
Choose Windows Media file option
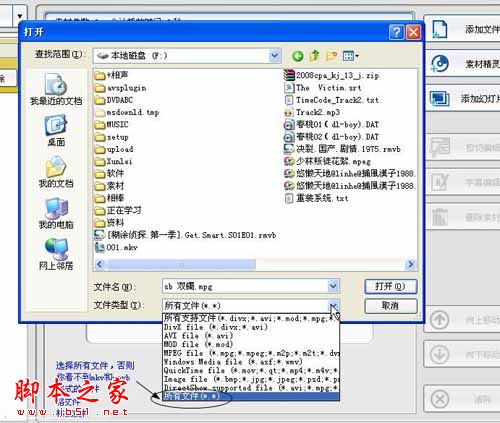coord(251,362)
